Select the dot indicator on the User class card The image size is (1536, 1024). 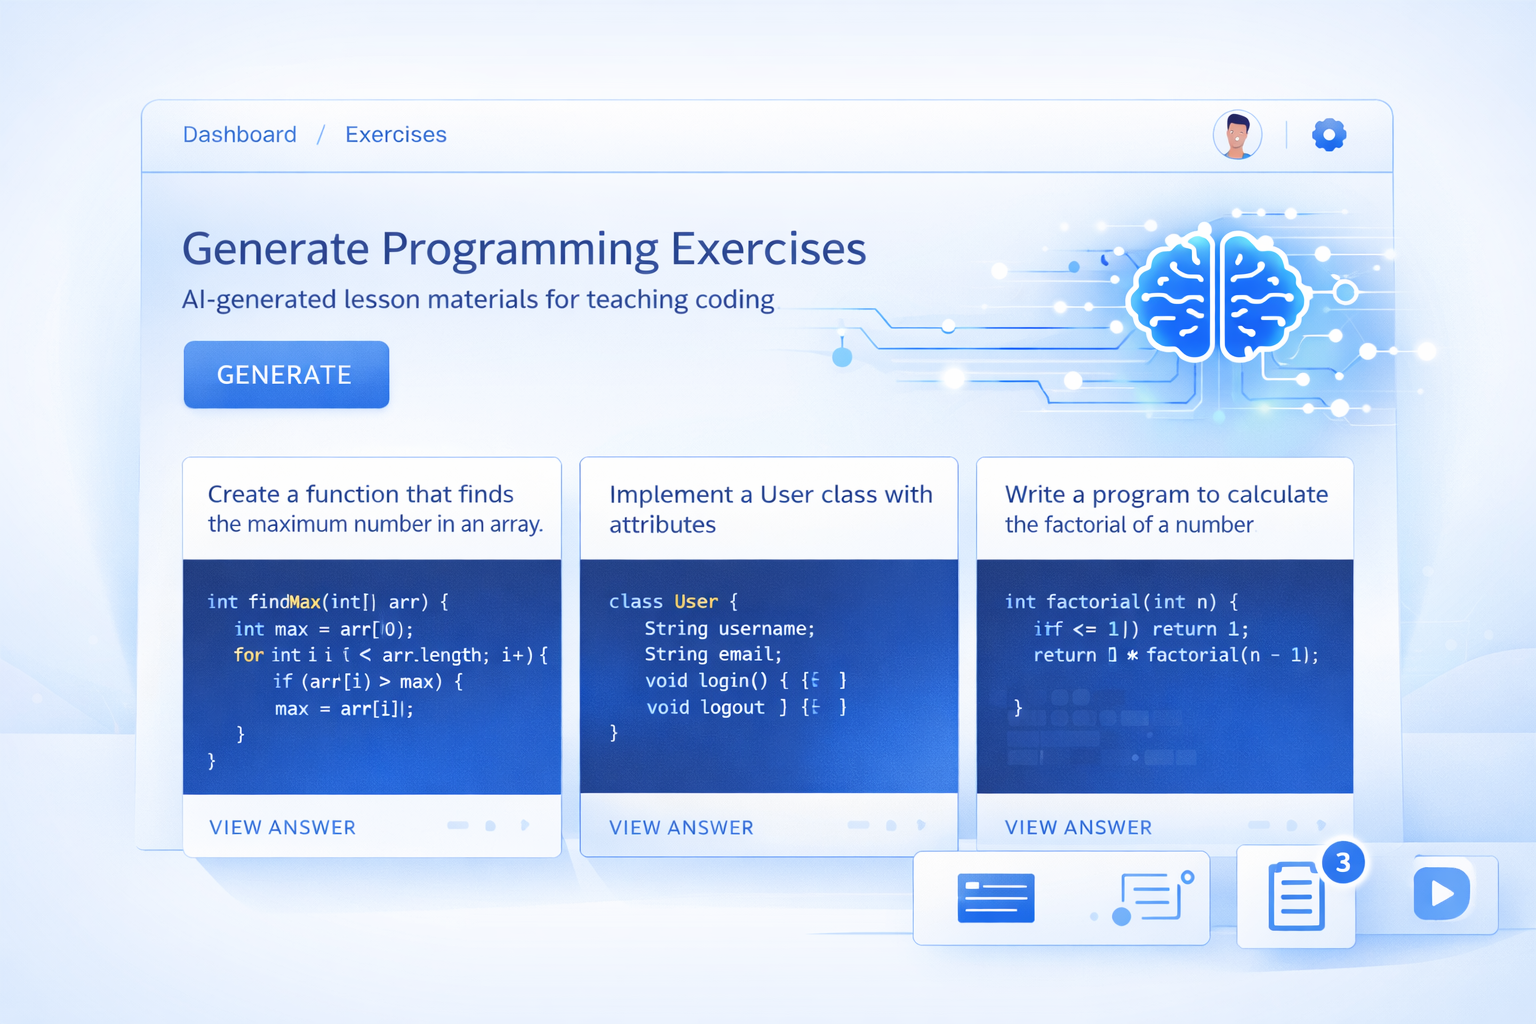point(891,826)
